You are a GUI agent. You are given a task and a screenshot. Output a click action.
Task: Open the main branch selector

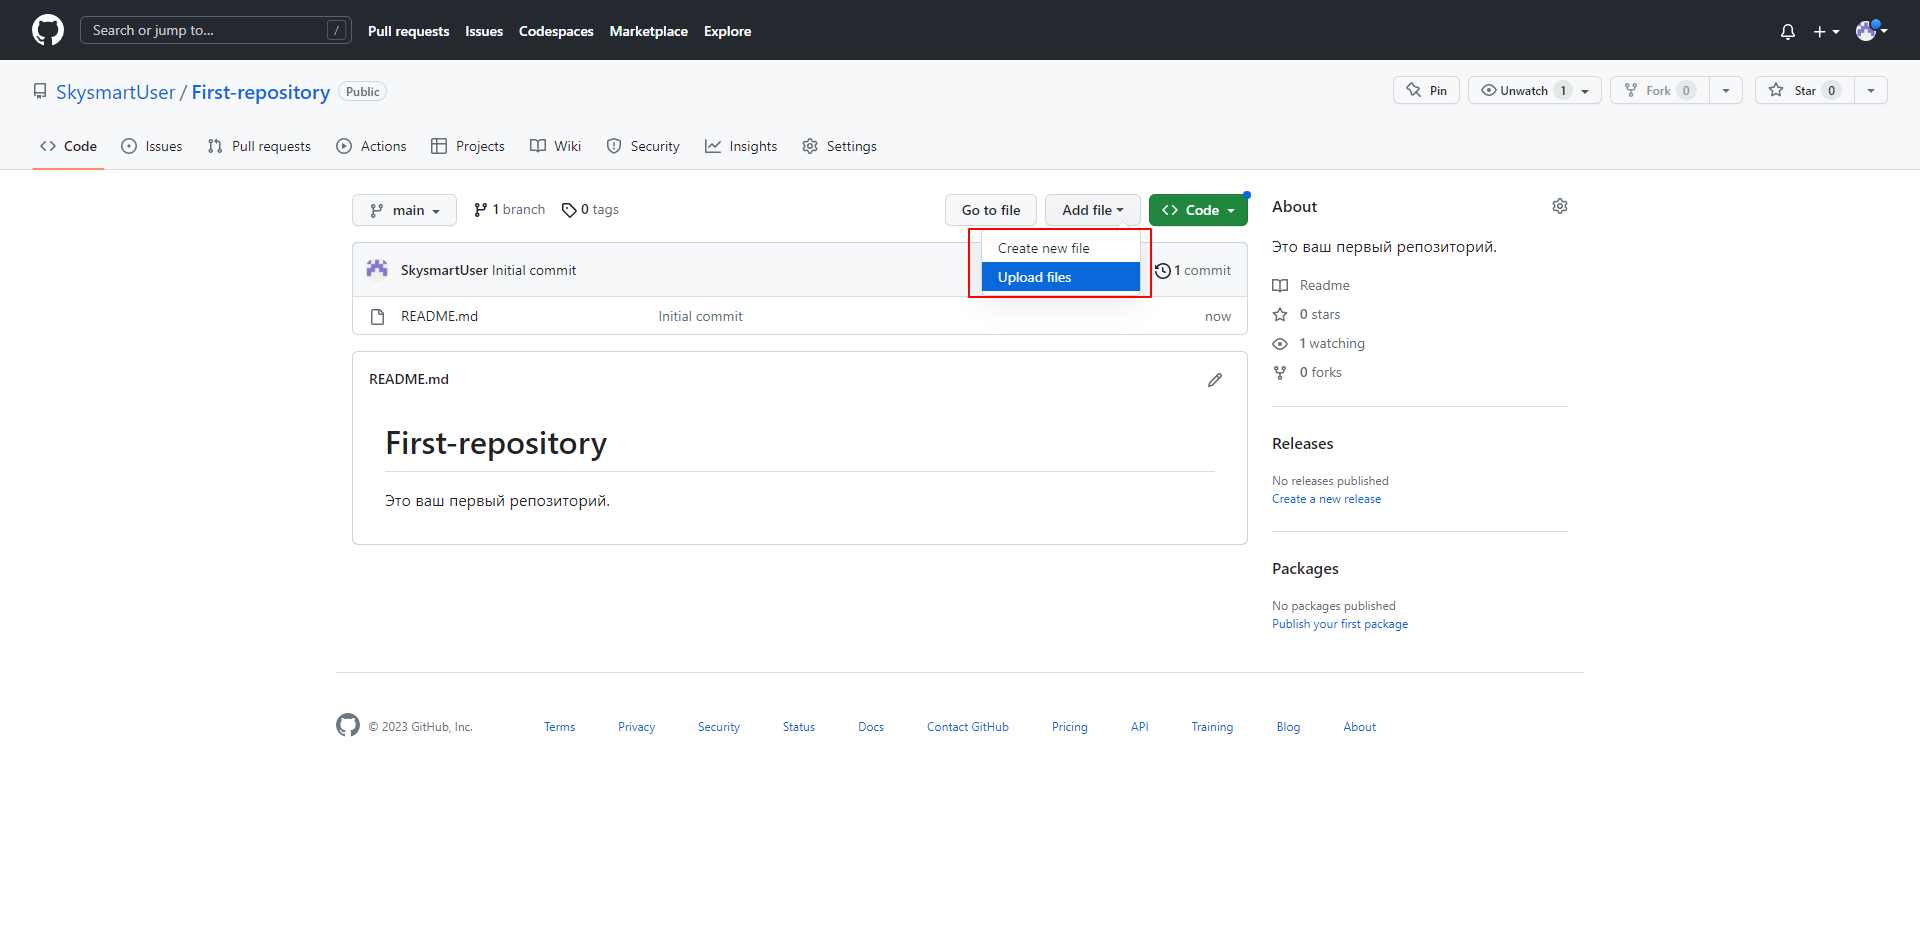tap(404, 210)
